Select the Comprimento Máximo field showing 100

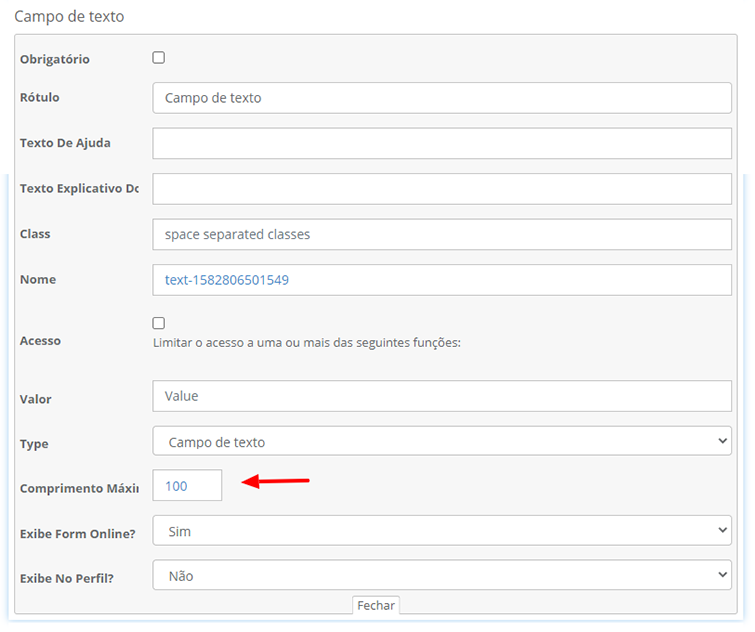187,486
